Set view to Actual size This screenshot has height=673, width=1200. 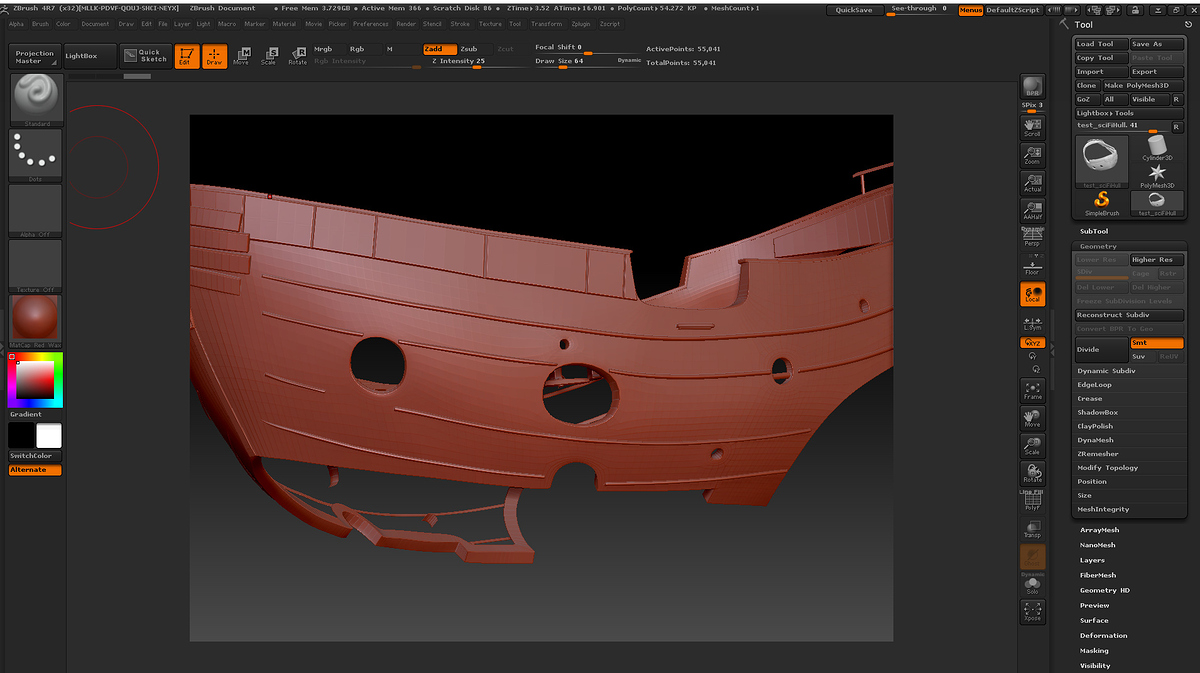tap(1032, 183)
